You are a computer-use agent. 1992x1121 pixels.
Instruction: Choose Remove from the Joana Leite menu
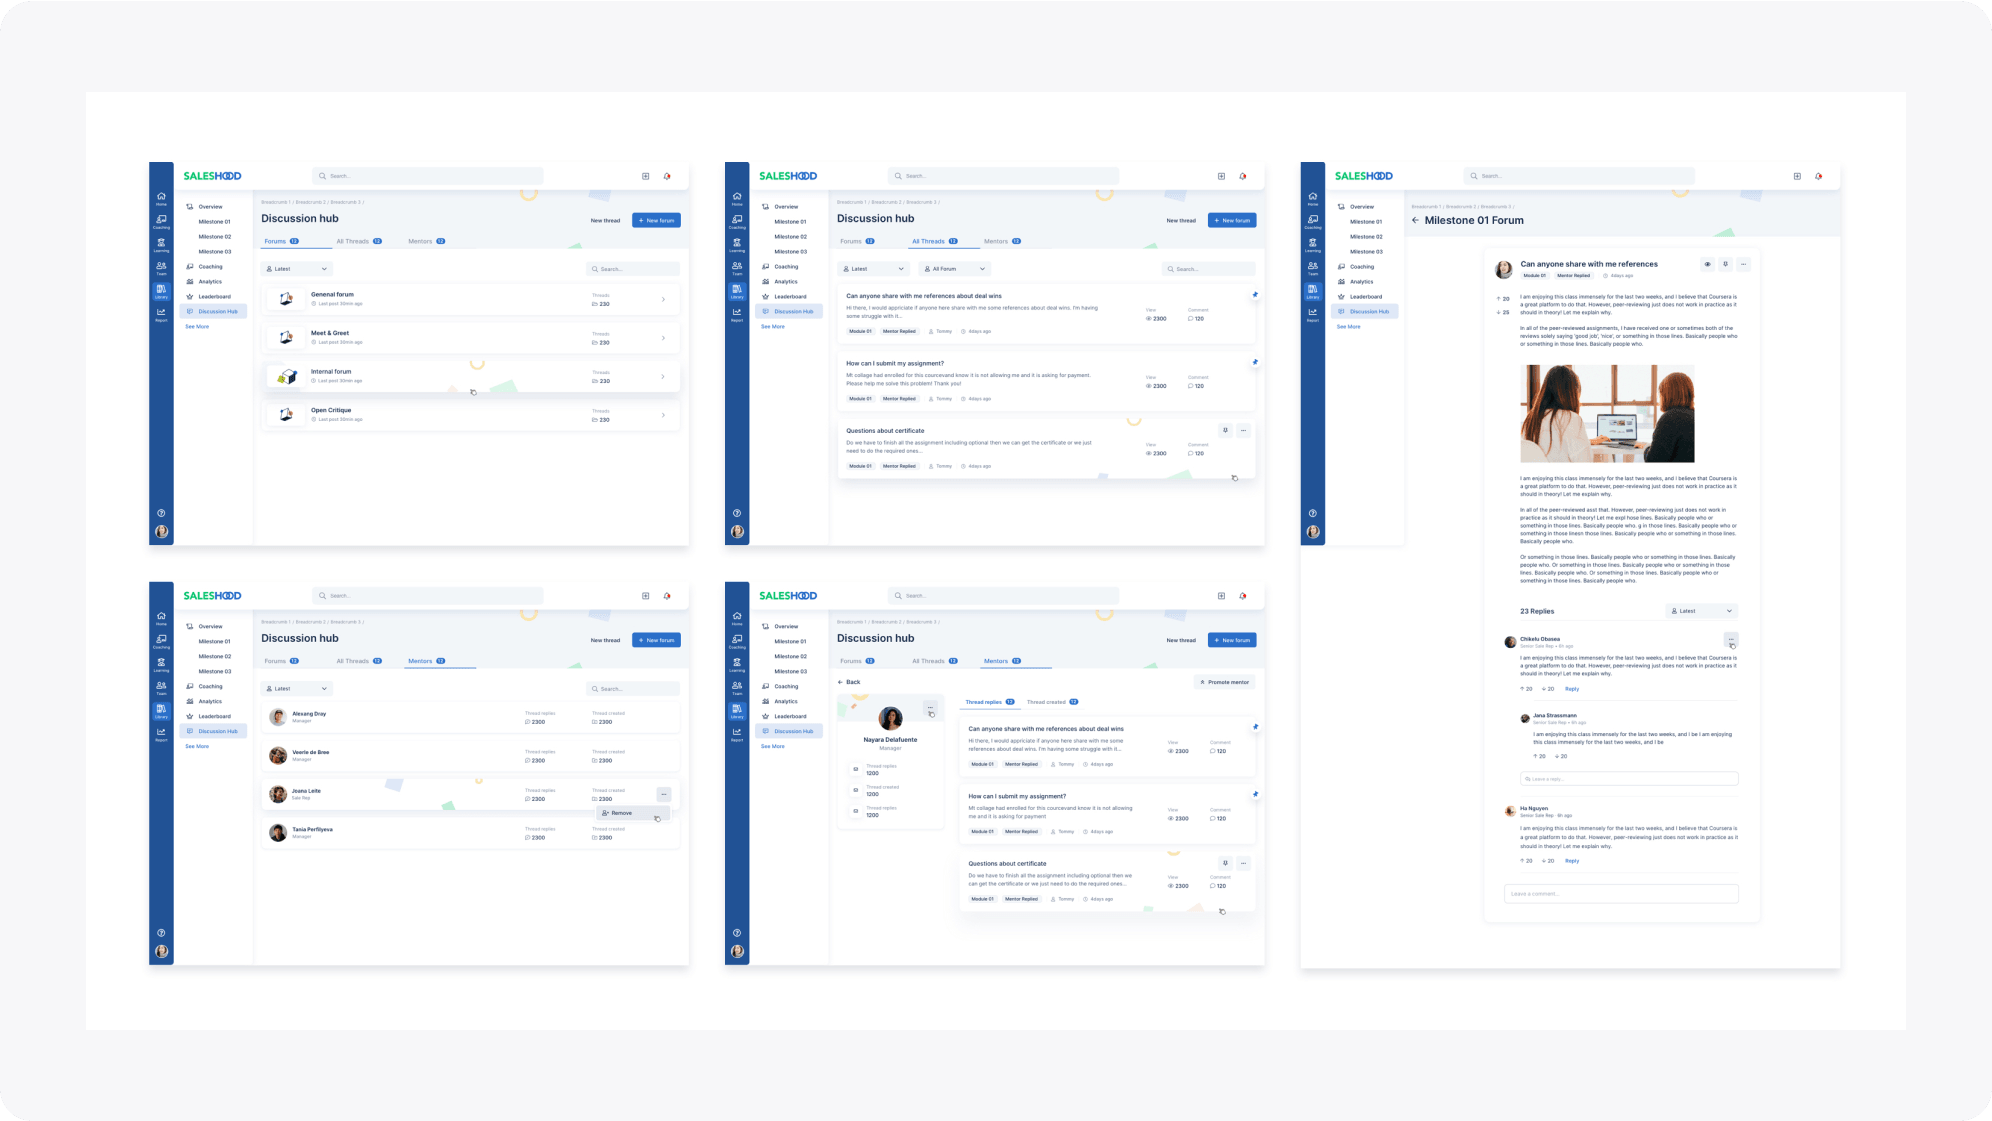click(633, 813)
